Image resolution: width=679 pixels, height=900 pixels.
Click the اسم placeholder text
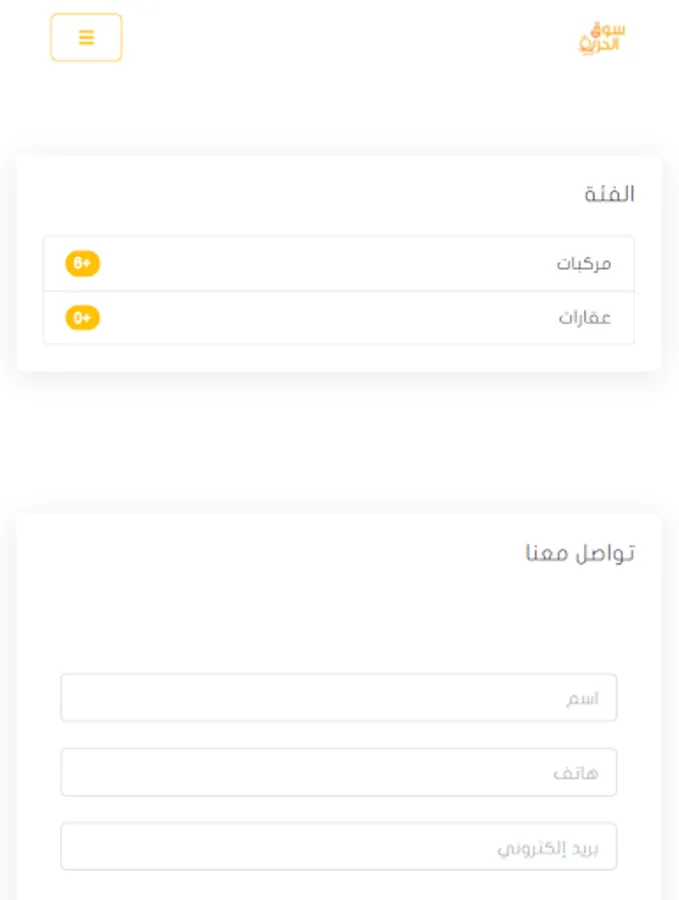click(583, 698)
